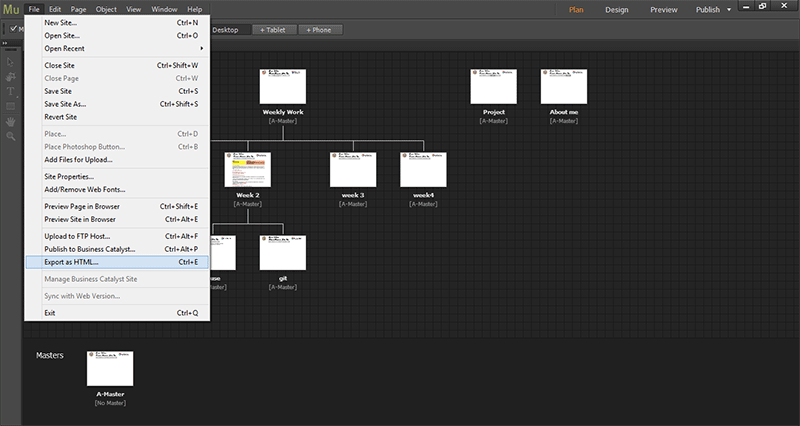The image size is (800, 426).
Task: Select the Week 2 page thumbnail
Action: (247, 169)
